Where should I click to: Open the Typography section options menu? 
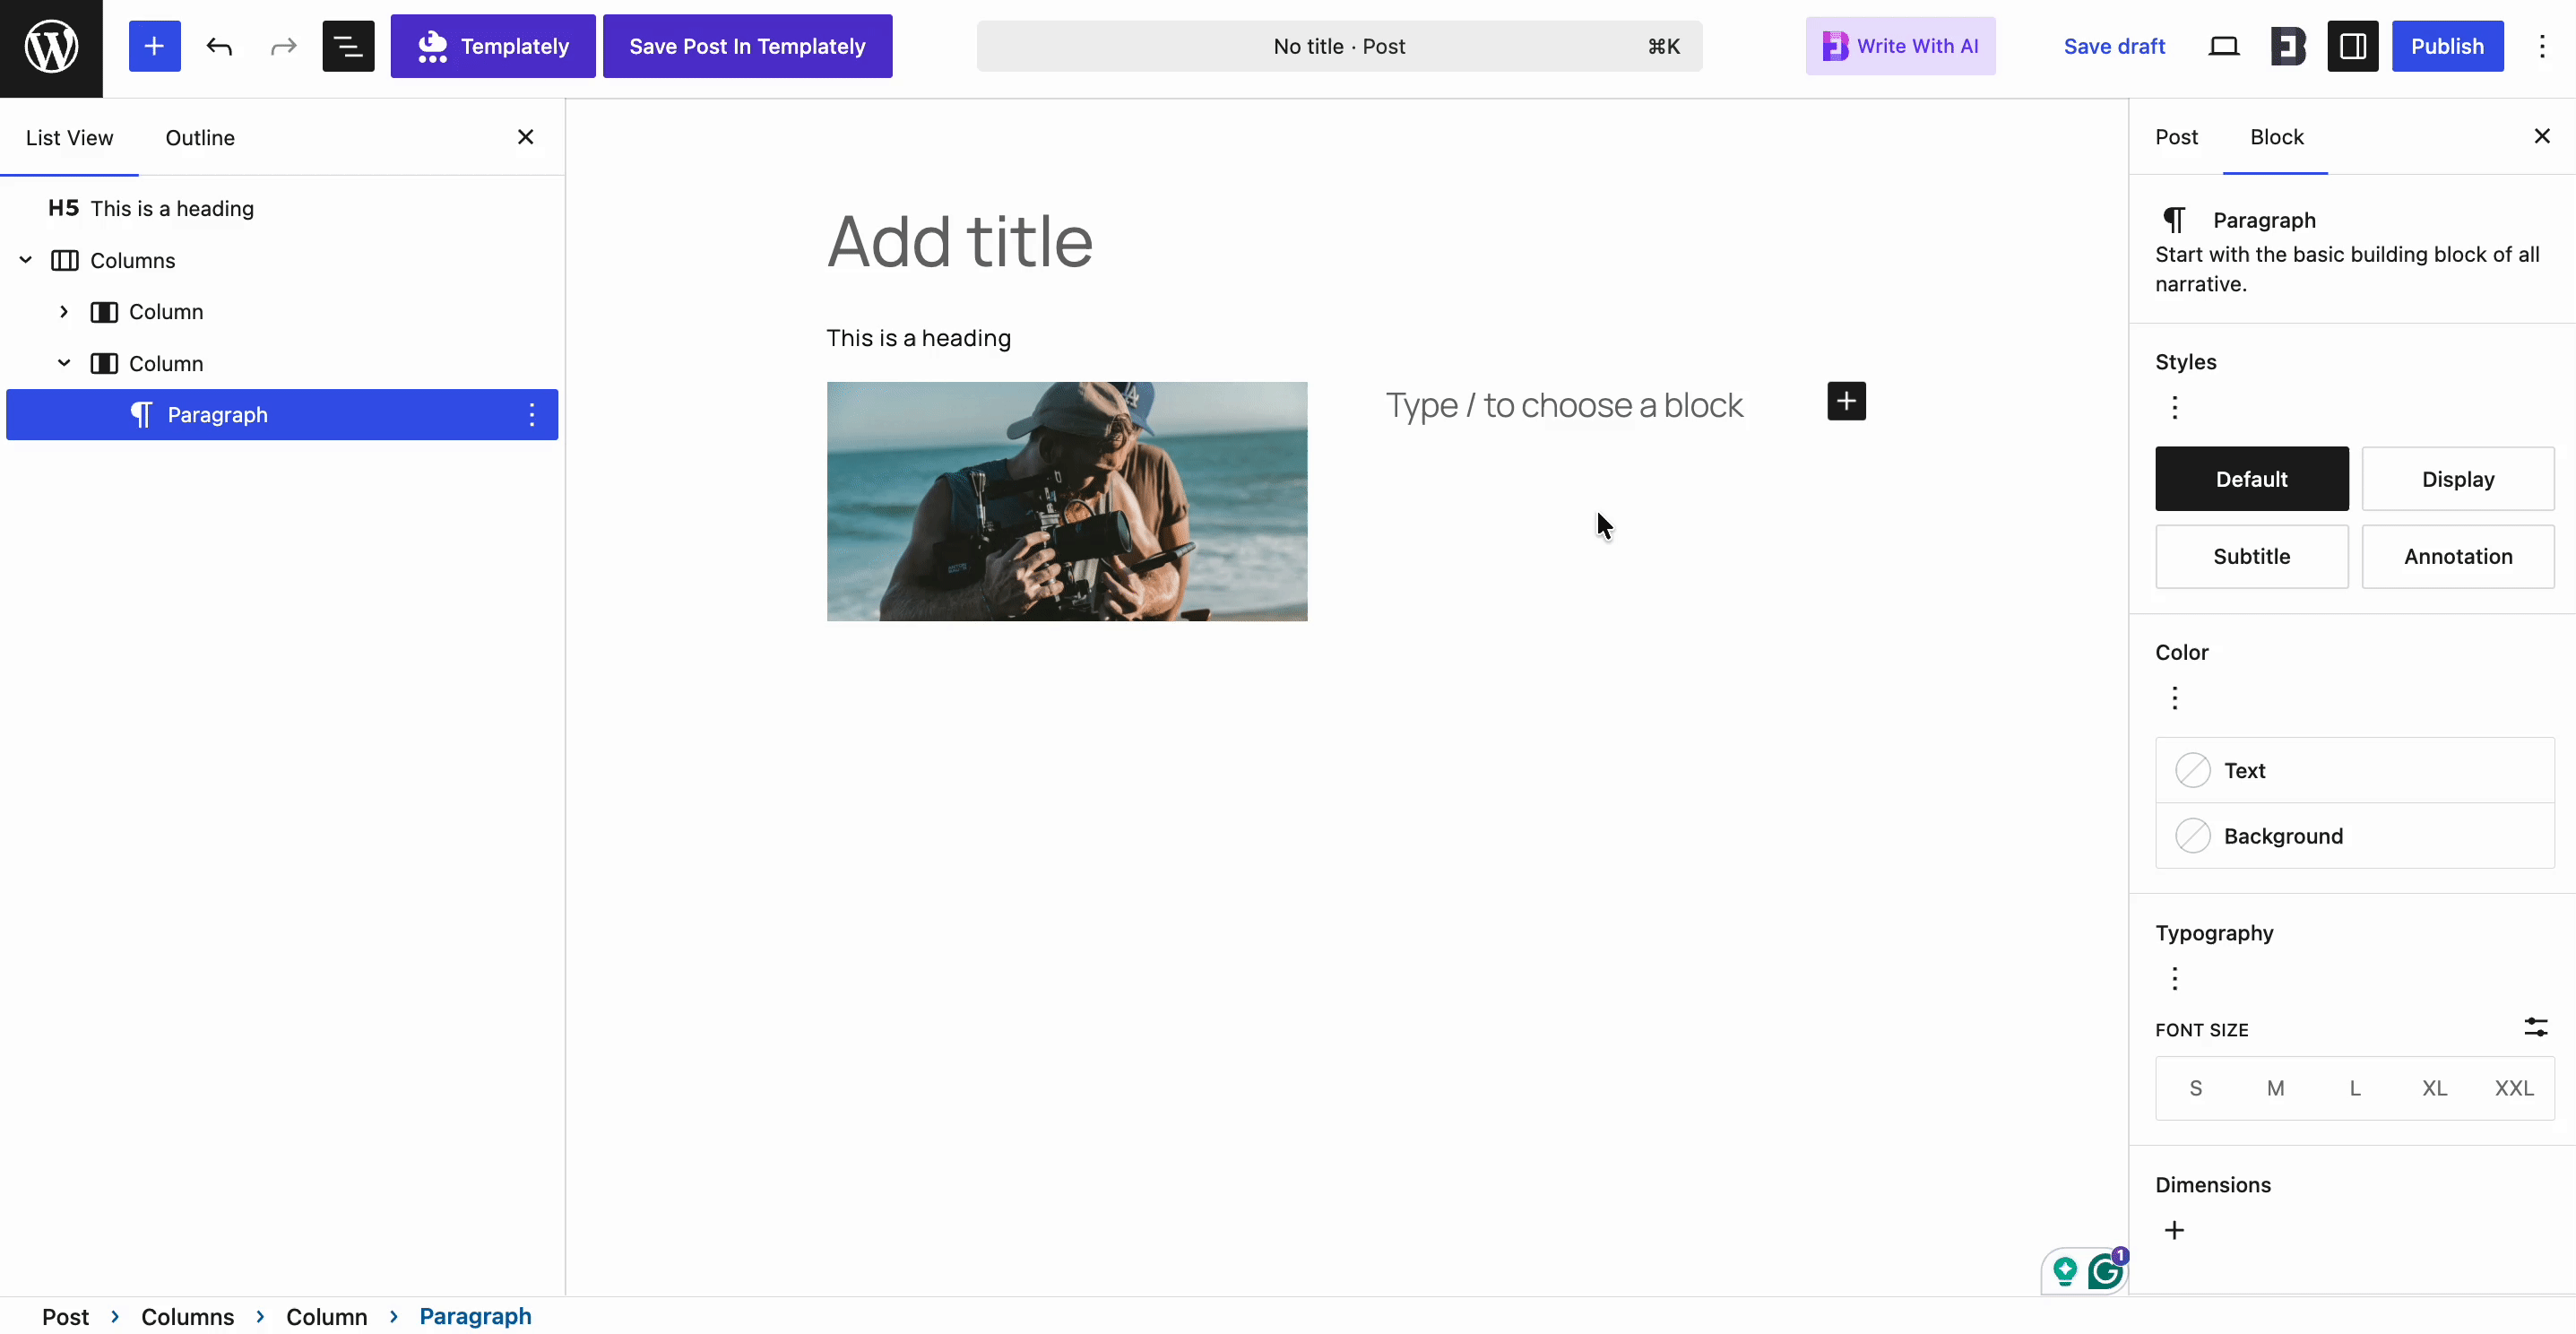(x=2174, y=978)
